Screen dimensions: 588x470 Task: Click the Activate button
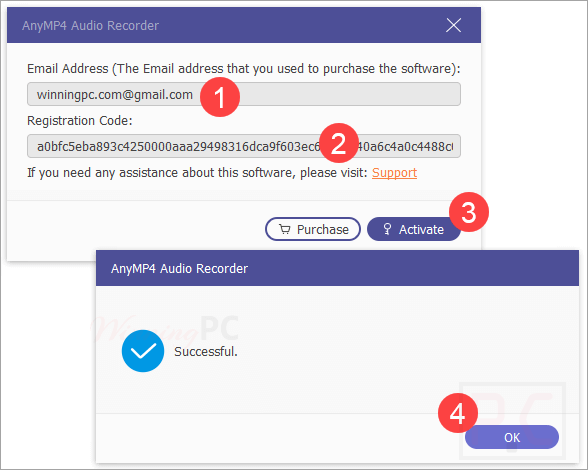tap(414, 229)
